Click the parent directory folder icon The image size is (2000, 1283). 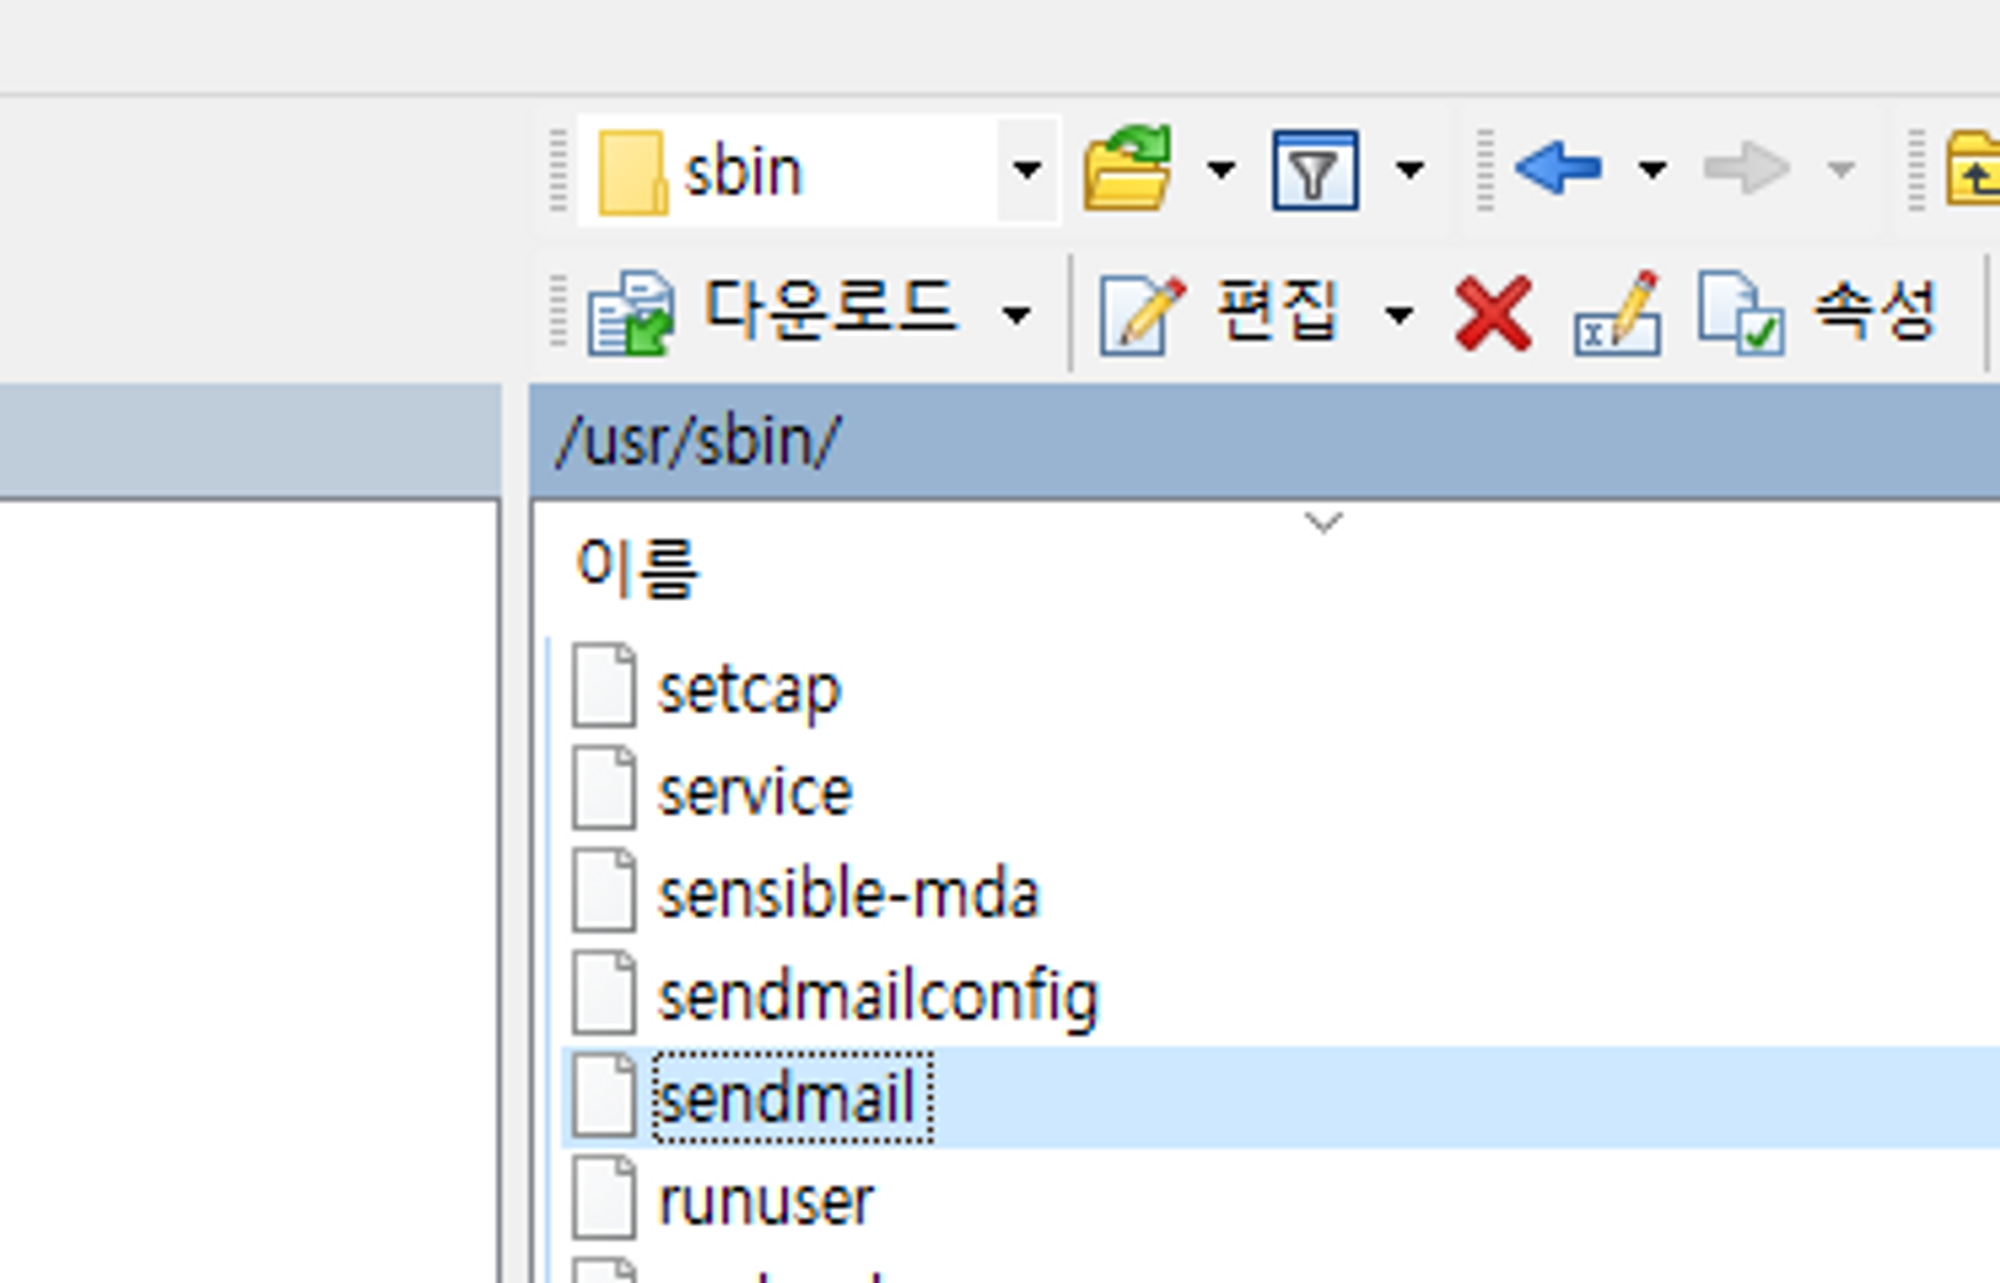(x=1974, y=170)
